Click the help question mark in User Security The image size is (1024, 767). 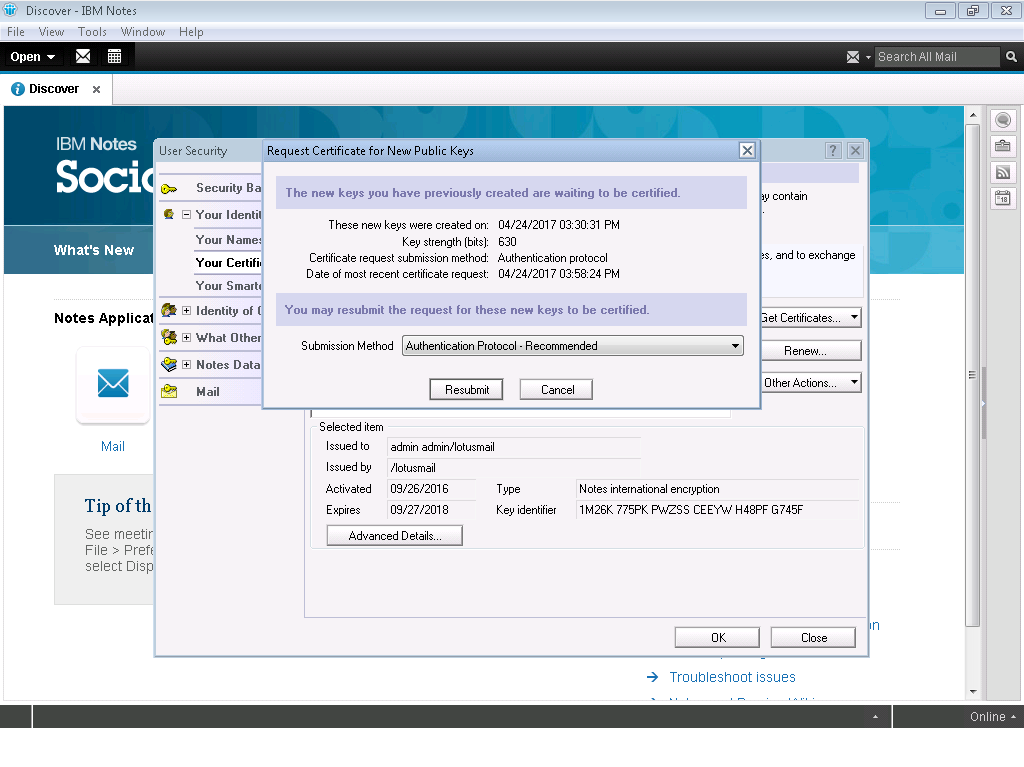833,151
